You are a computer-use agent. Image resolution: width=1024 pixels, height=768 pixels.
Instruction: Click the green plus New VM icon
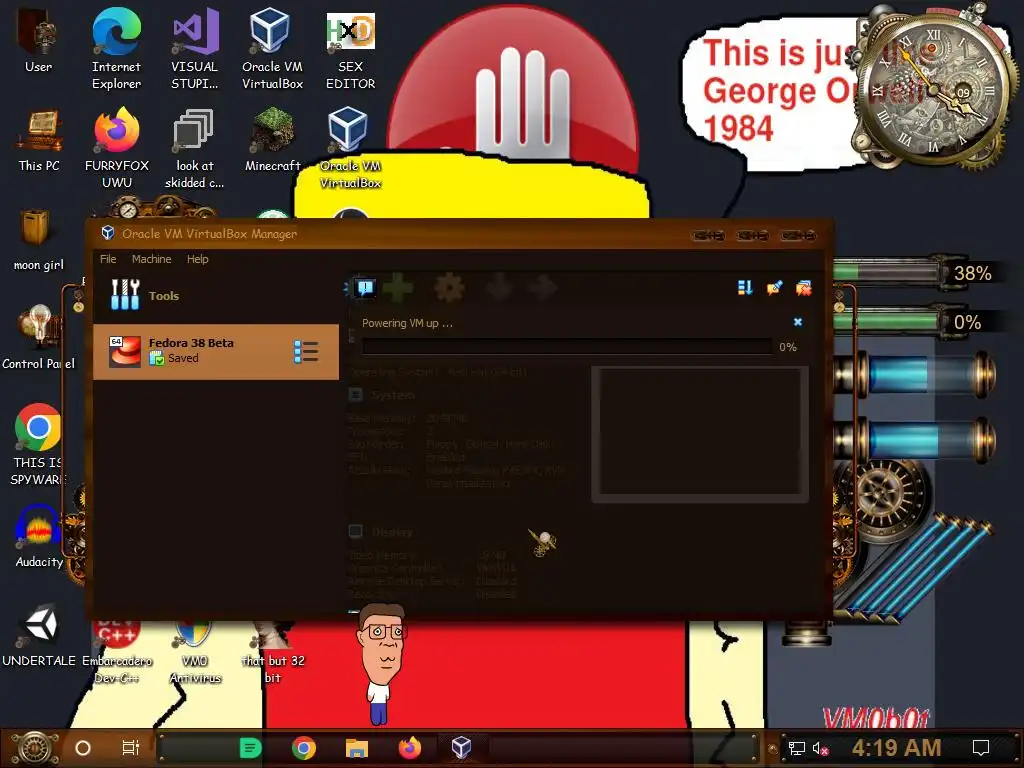click(x=398, y=287)
